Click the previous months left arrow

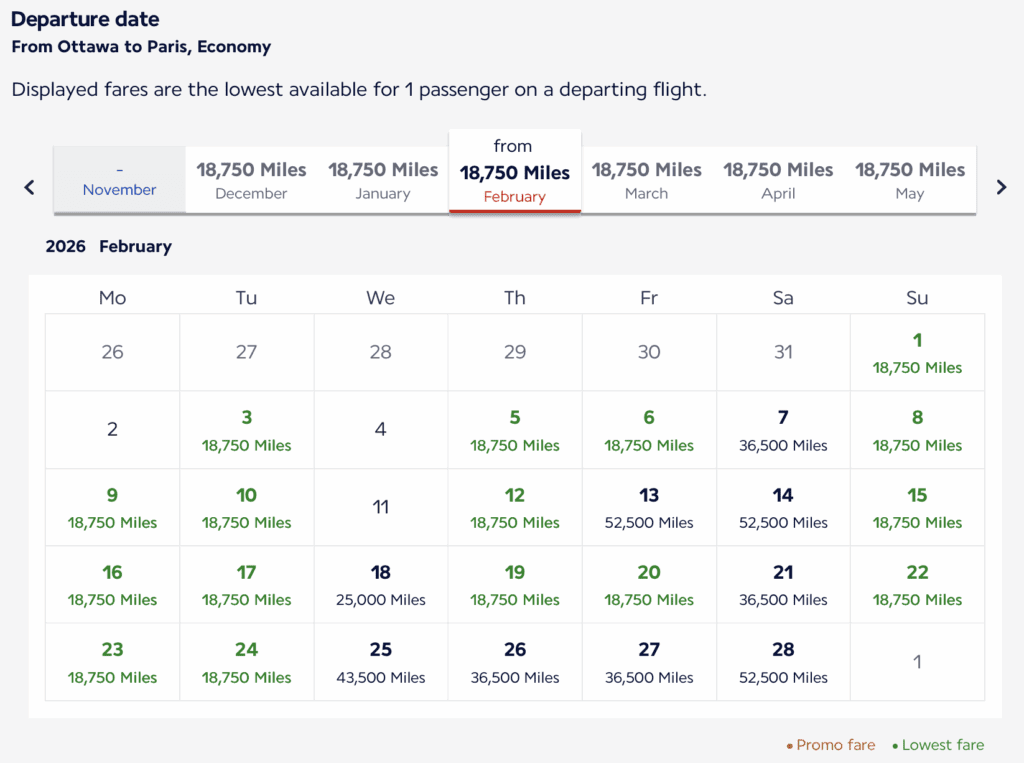[29, 187]
